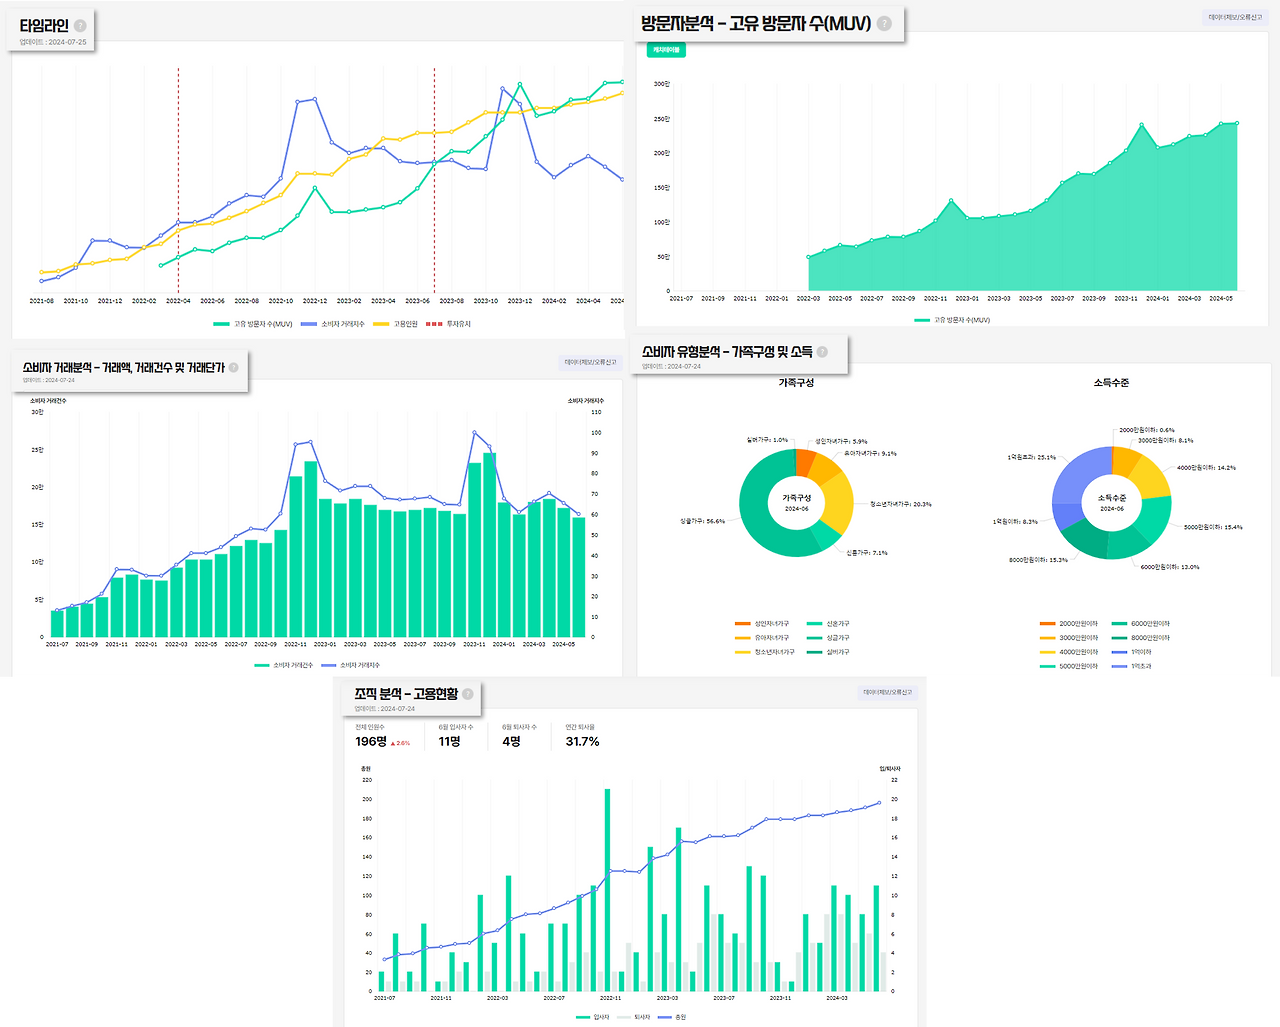Toggle 투자유치 legend in timeline chart

coord(448,324)
